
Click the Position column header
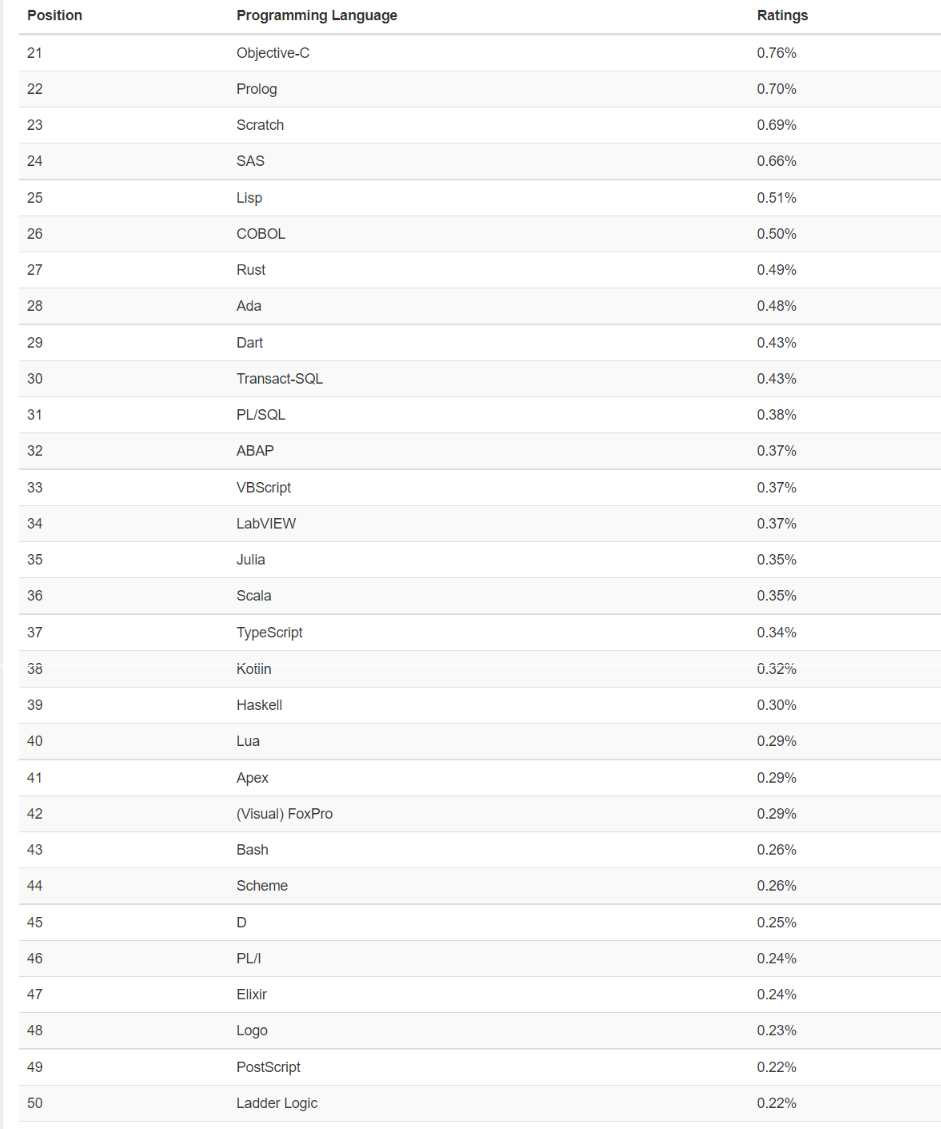[55, 16]
